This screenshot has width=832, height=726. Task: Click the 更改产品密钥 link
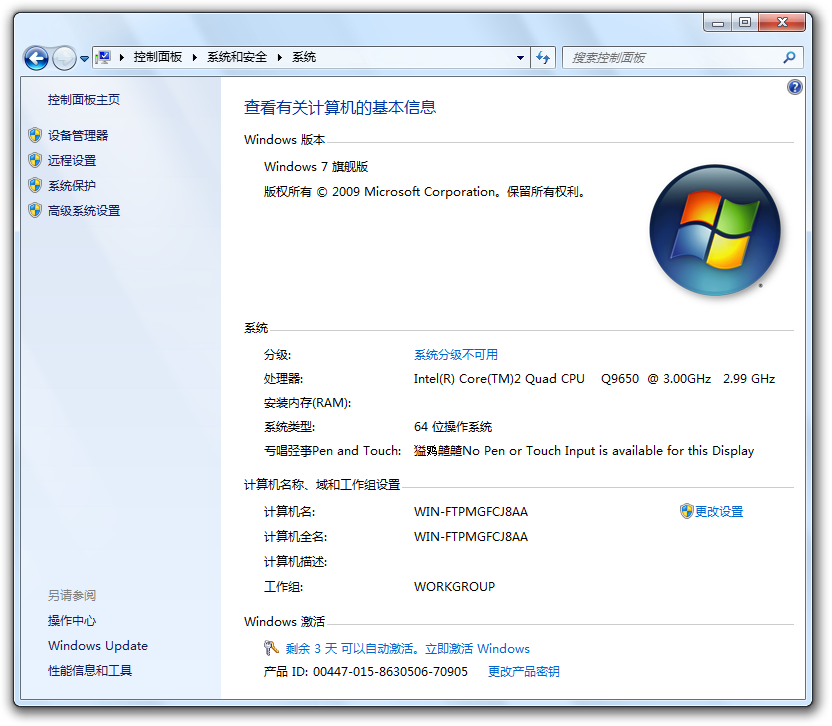tap(524, 672)
